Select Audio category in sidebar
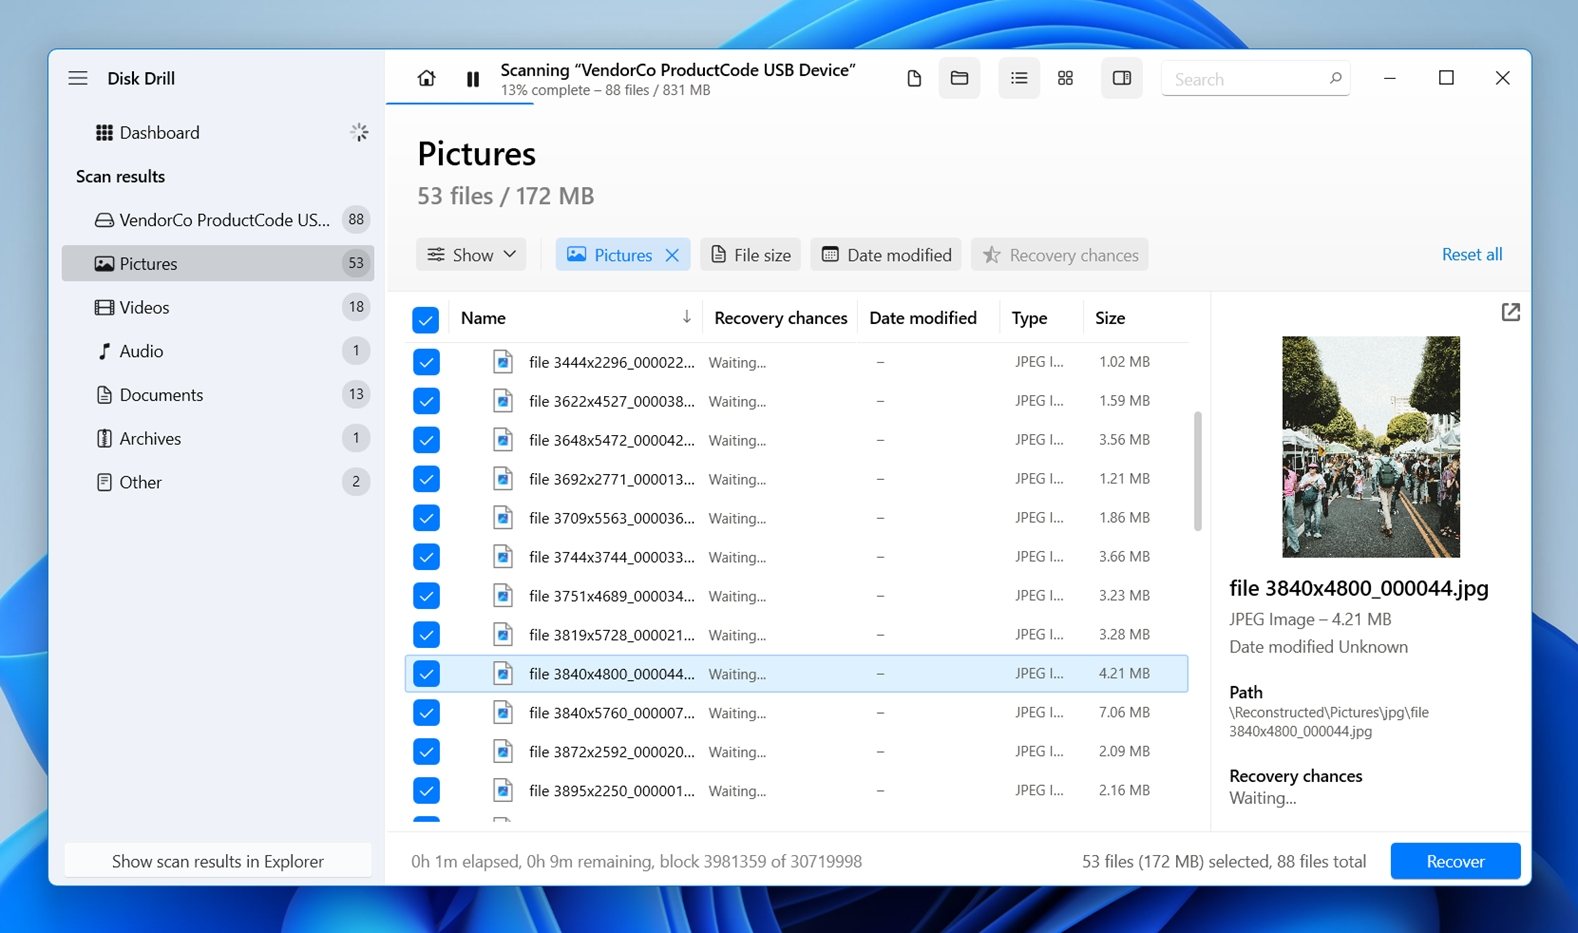 (218, 351)
